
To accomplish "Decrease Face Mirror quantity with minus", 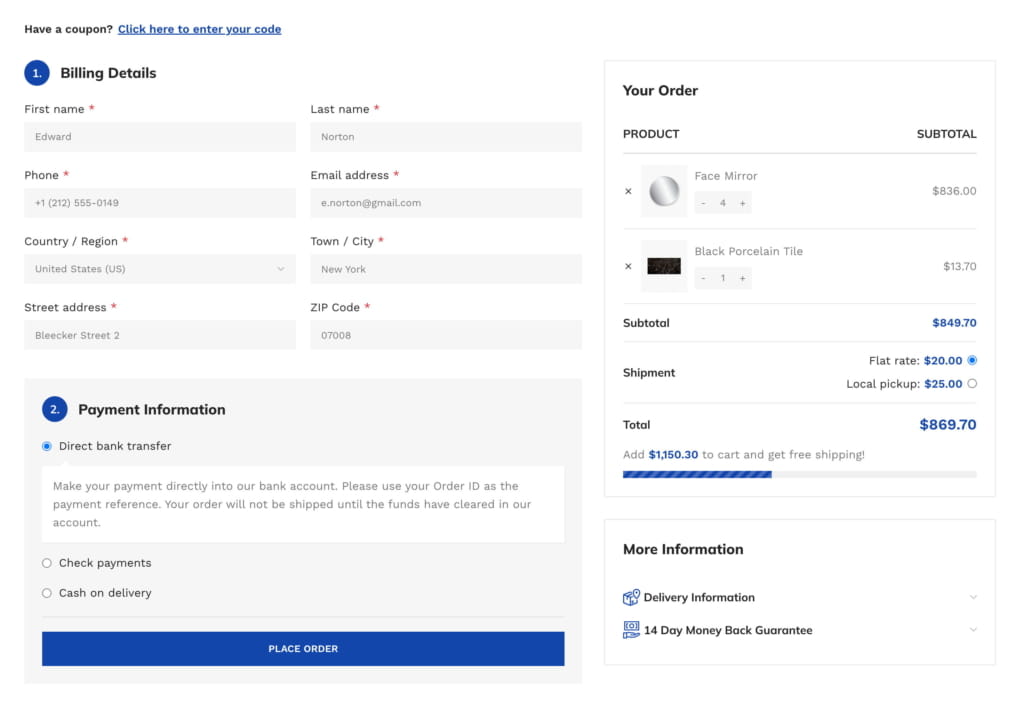I will (x=703, y=203).
